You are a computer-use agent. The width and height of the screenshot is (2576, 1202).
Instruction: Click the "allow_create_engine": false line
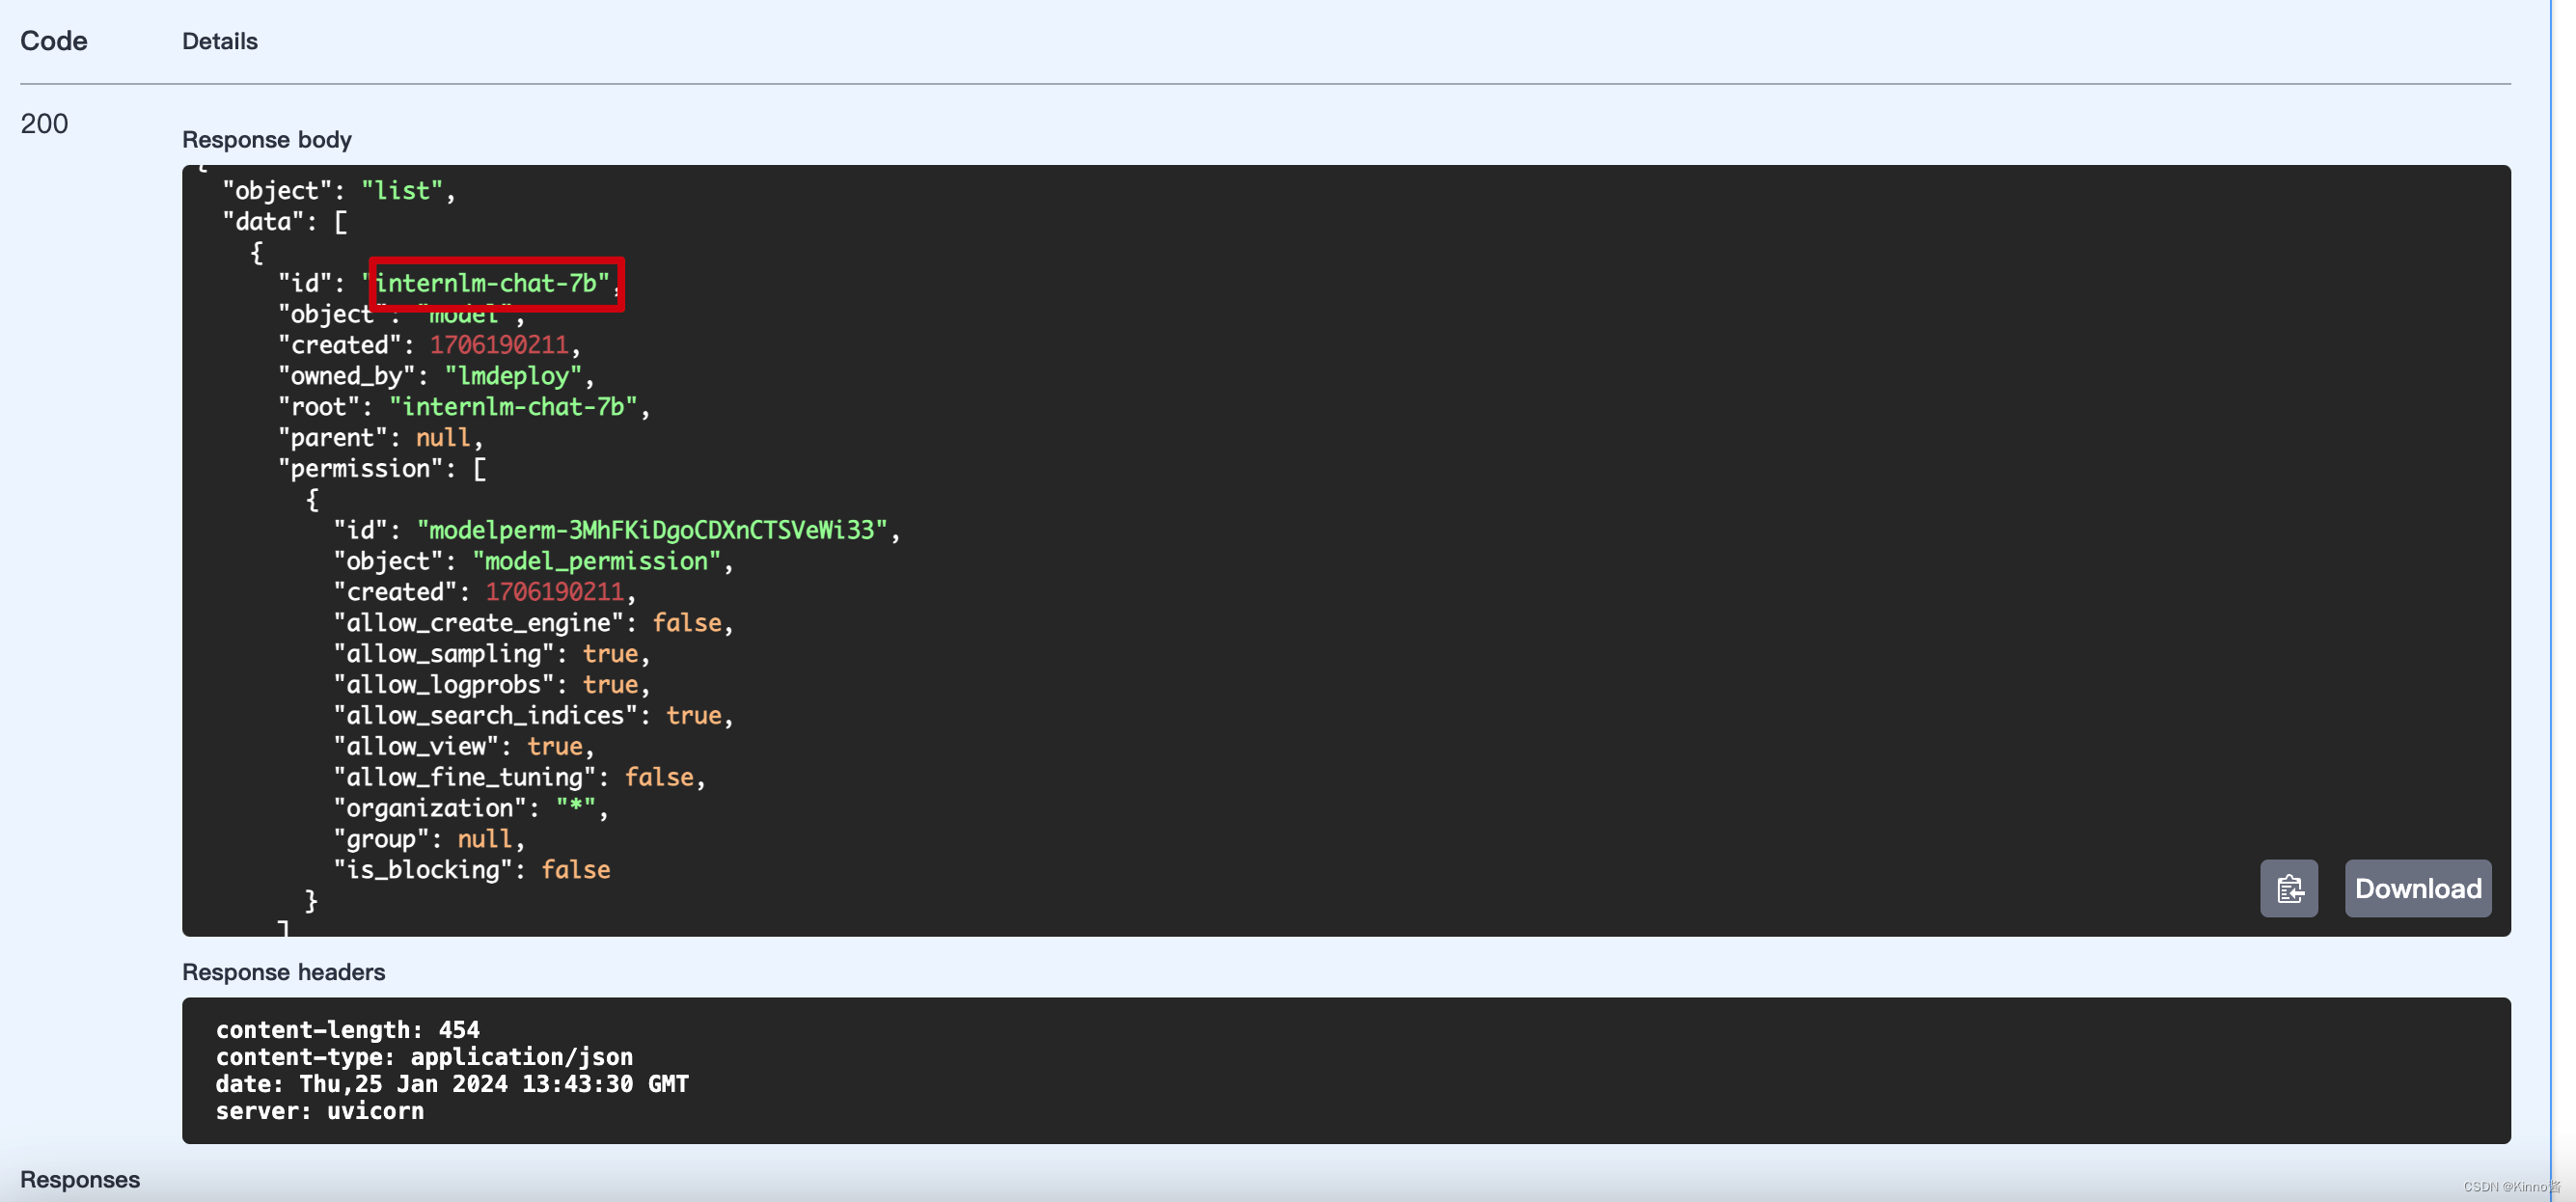point(533,623)
